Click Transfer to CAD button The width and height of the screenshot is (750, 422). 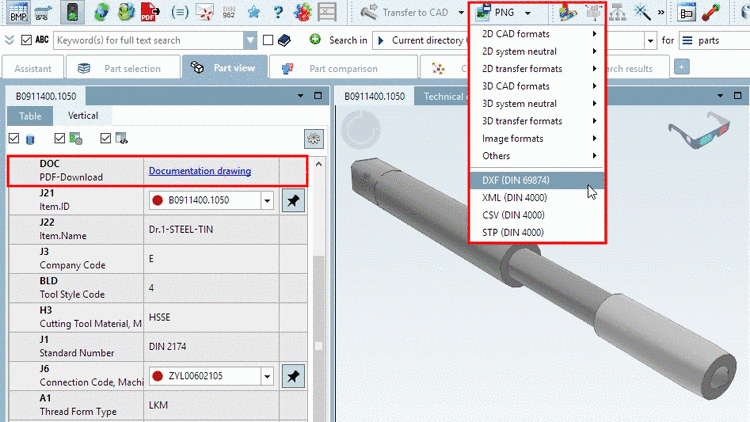coord(404,12)
